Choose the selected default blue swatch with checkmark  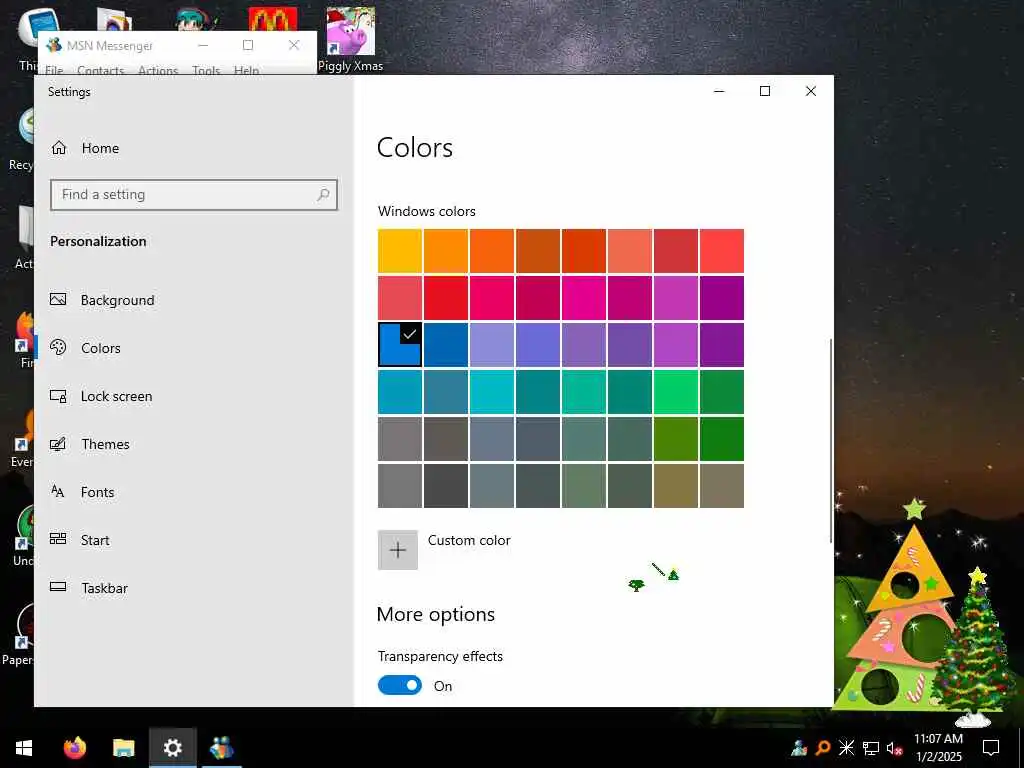(x=400, y=345)
